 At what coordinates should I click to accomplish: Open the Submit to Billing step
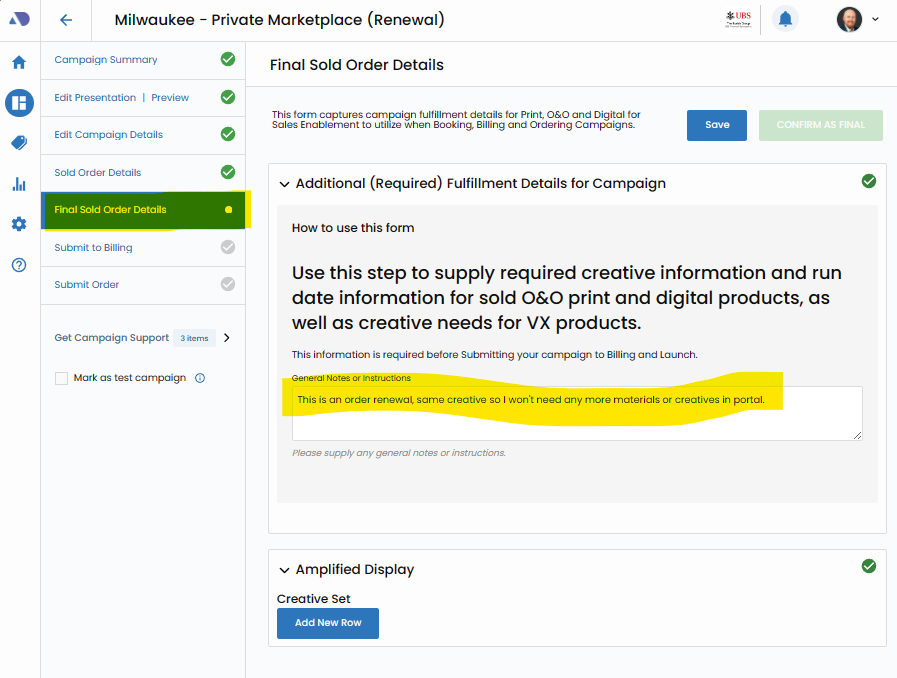[93, 247]
